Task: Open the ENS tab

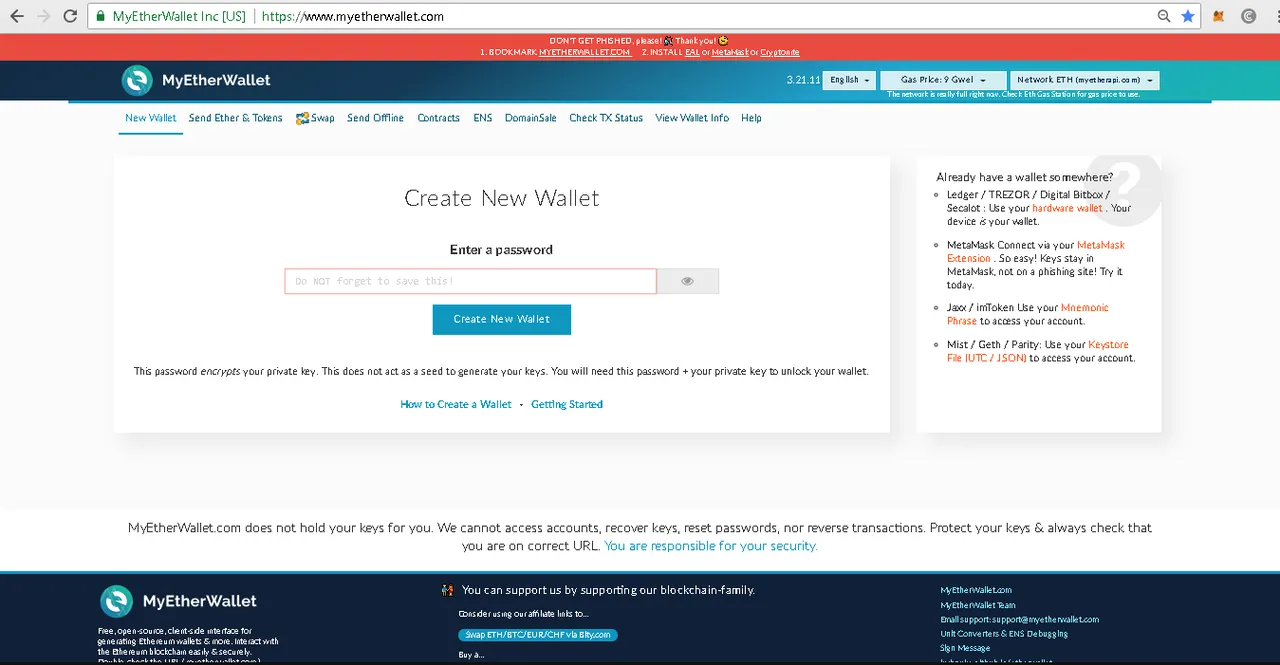Action: pos(482,118)
